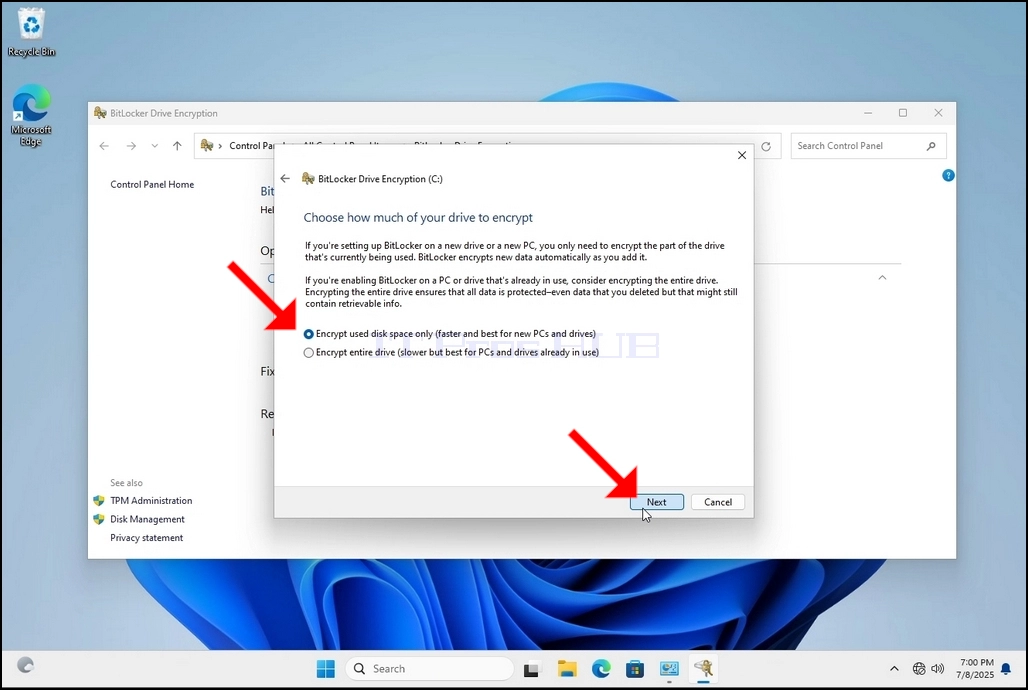Click the widgets icon at taskbar left

pyautogui.click(x=25, y=665)
